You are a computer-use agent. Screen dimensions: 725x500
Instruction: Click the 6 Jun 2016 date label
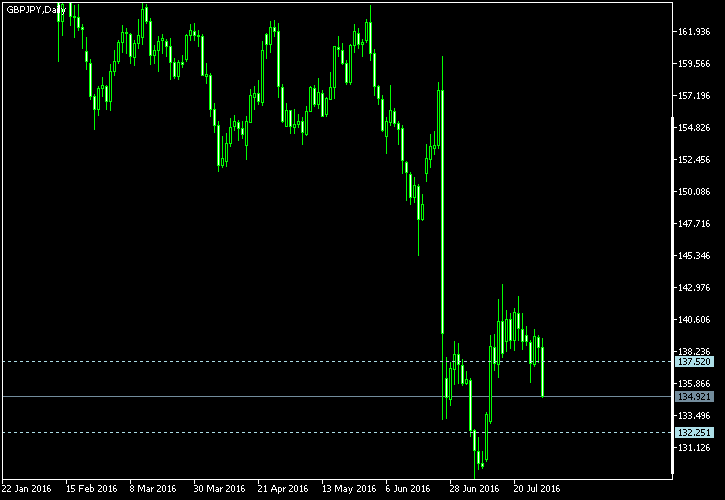tap(408, 489)
